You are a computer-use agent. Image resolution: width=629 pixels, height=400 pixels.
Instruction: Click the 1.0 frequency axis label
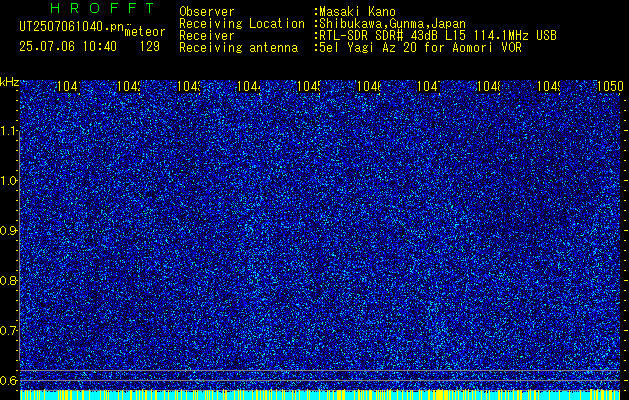10,181
